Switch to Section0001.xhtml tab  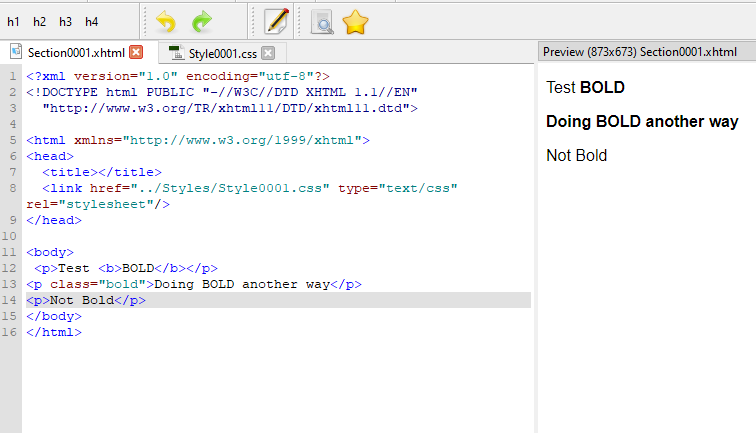click(76, 53)
